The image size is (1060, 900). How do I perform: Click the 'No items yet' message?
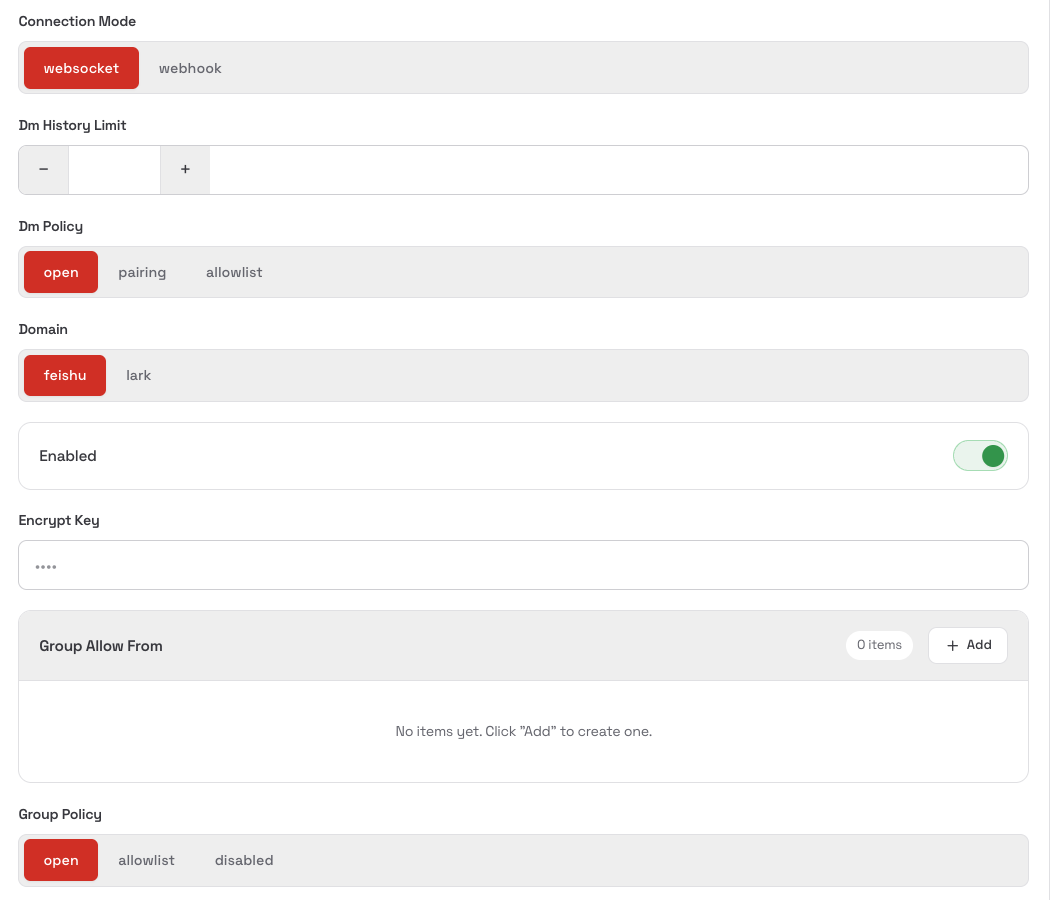(524, 732)
